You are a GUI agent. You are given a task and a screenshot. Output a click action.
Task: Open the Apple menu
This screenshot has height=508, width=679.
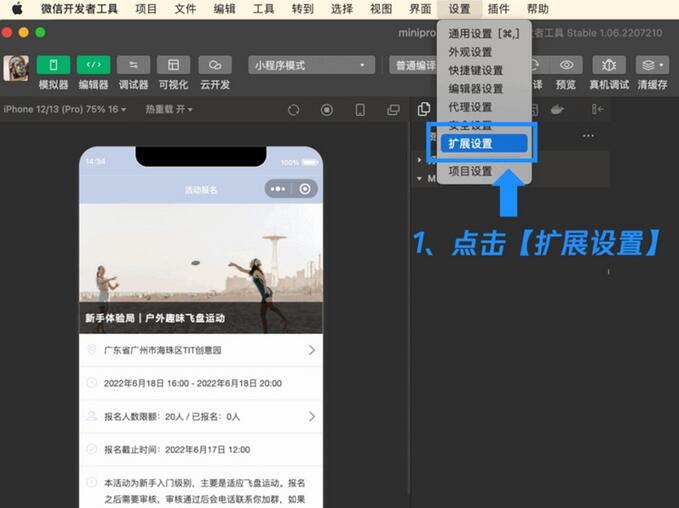pyautogui.click(x=17, y=9)
